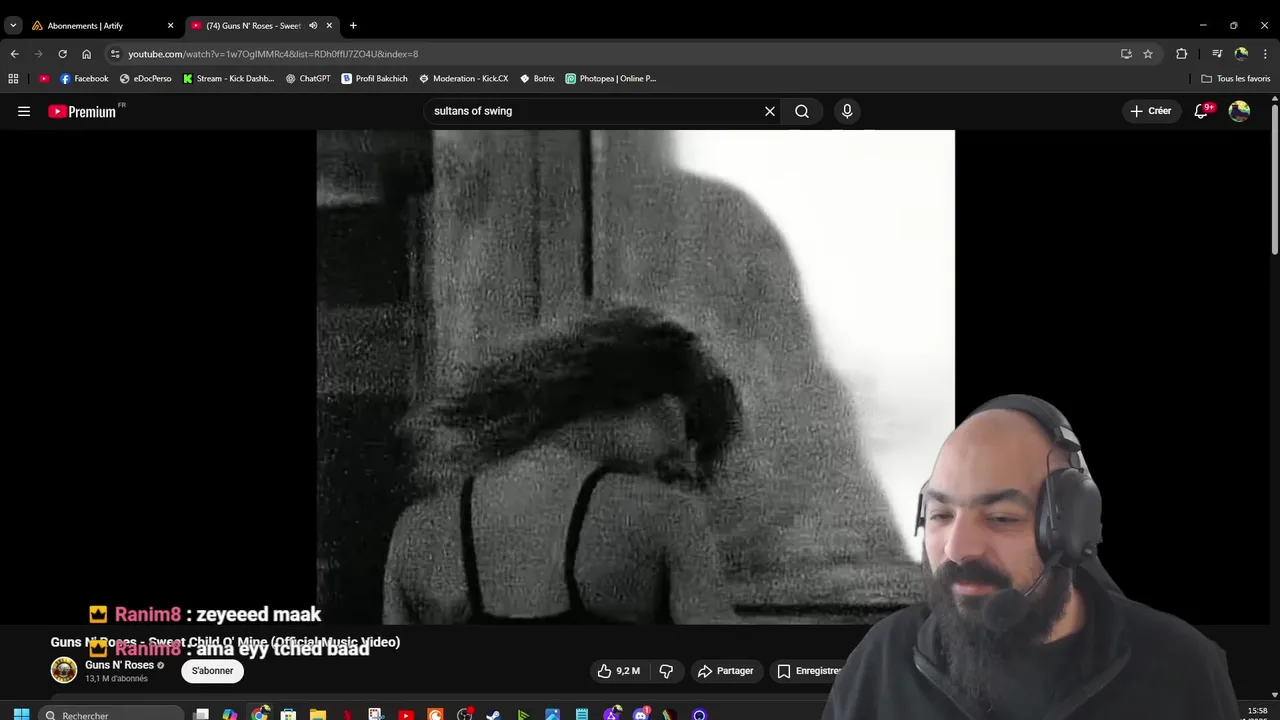
Task: Like the video (9,2 M)
Action: click(x=619, y=671)
